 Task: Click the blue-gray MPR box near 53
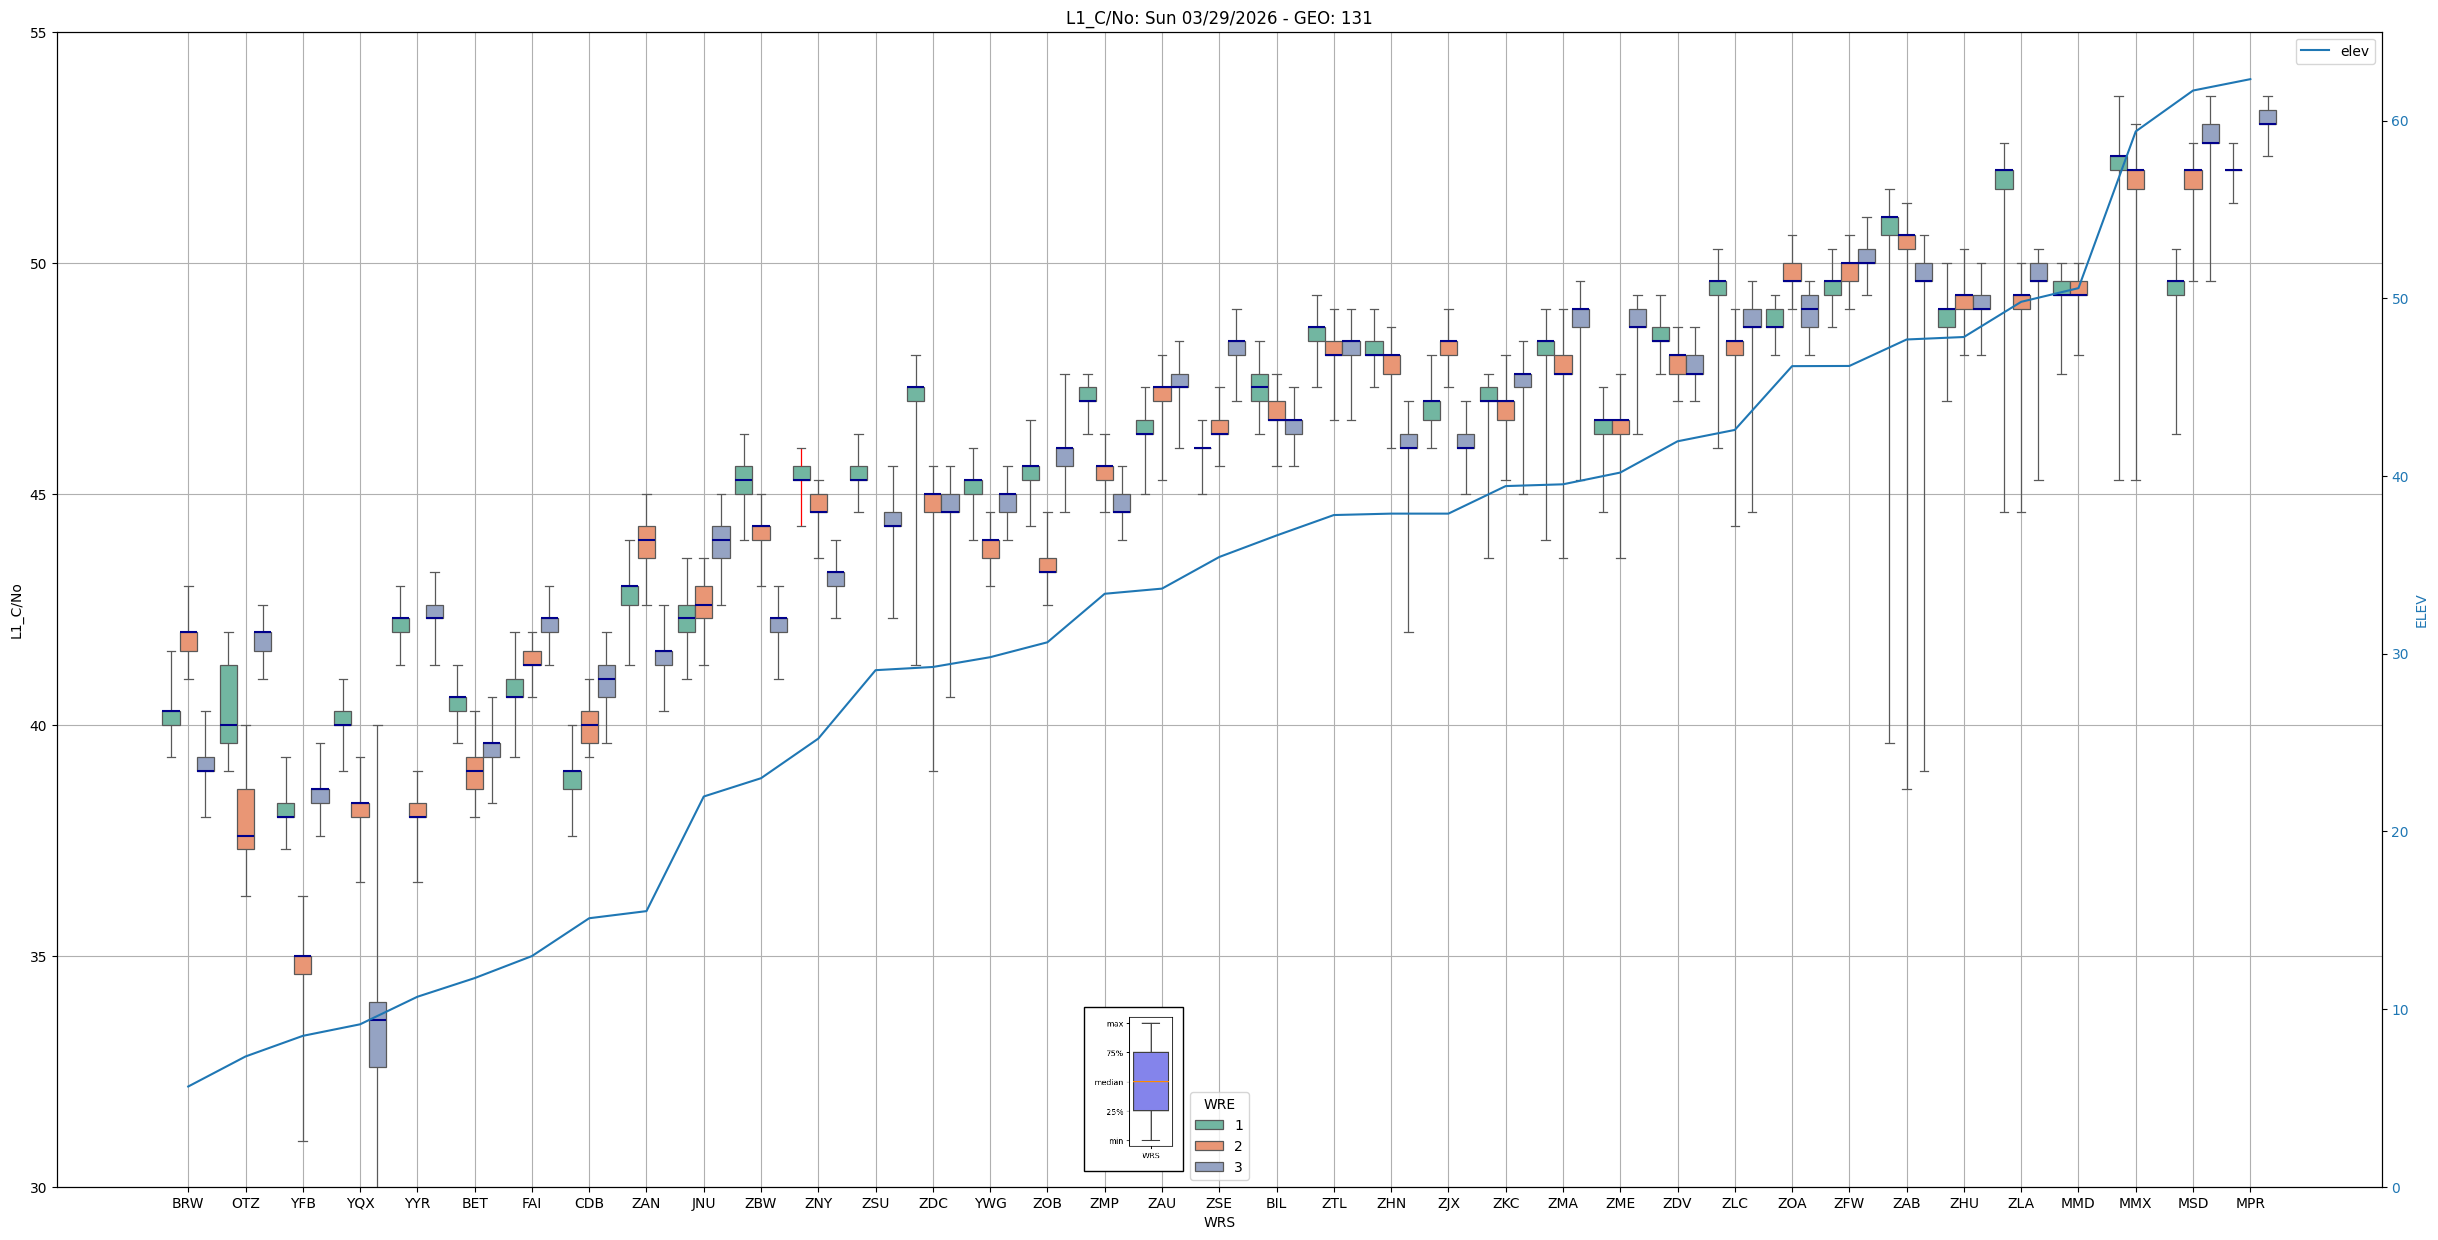coord(2267,117)
